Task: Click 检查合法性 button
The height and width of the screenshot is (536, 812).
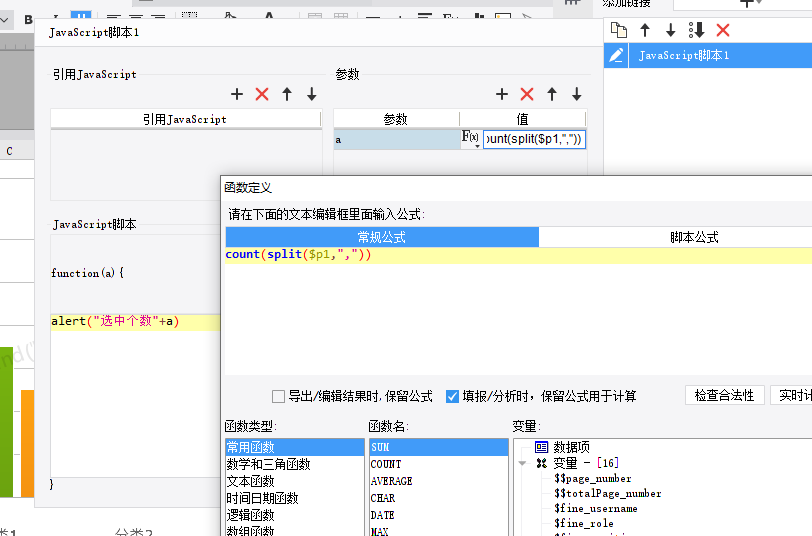Action: [725, 395]
